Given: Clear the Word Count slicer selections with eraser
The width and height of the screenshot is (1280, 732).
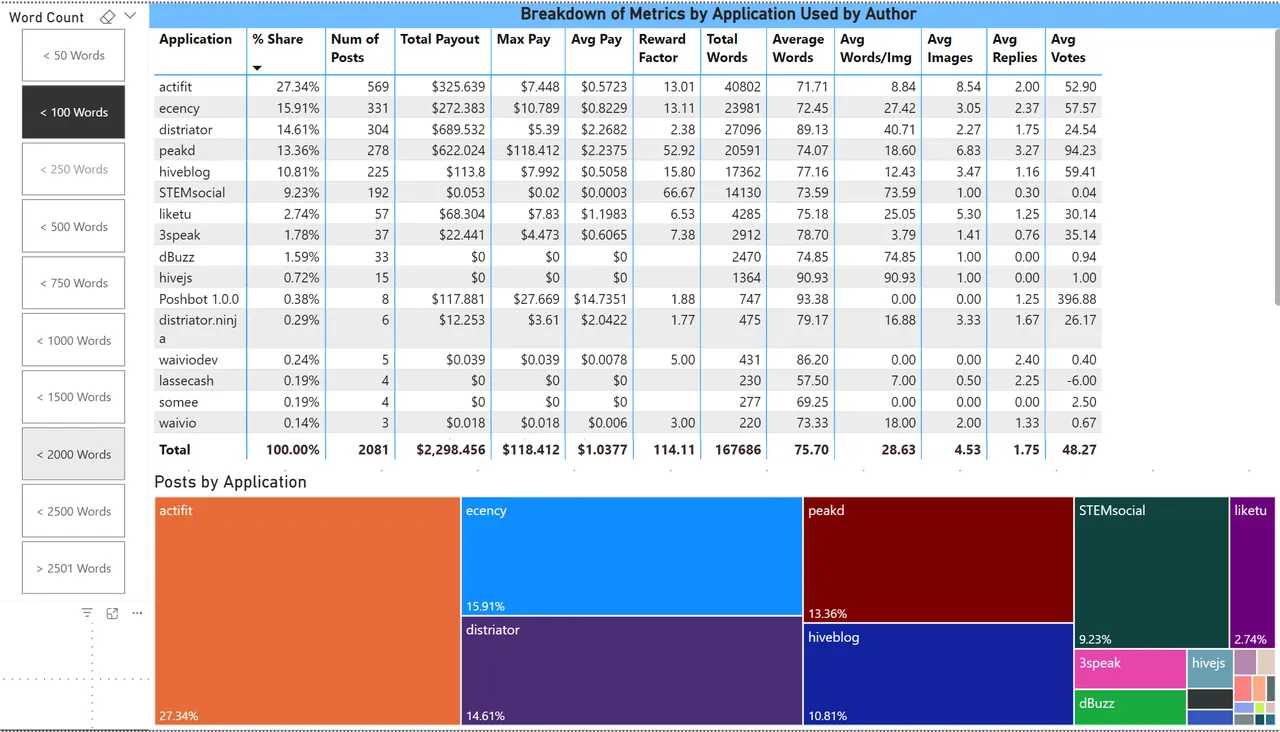Looking at the screenshot, I should coord(108,17).
